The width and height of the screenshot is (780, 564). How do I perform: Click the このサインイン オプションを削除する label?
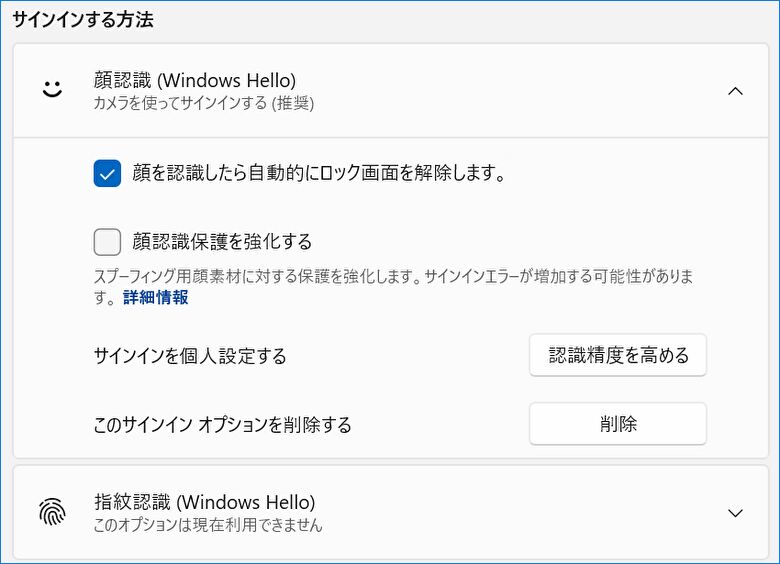[x=222, y=425]
